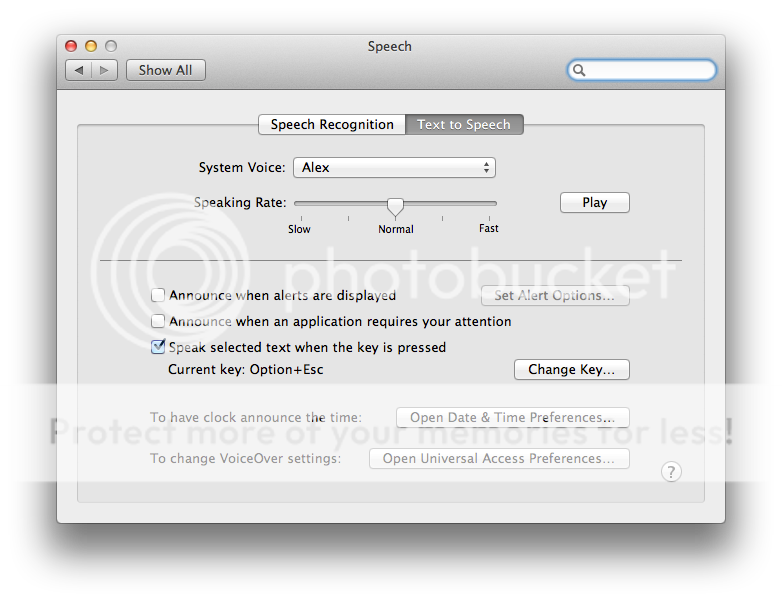Click the Change Key button

tap(571, 370)
